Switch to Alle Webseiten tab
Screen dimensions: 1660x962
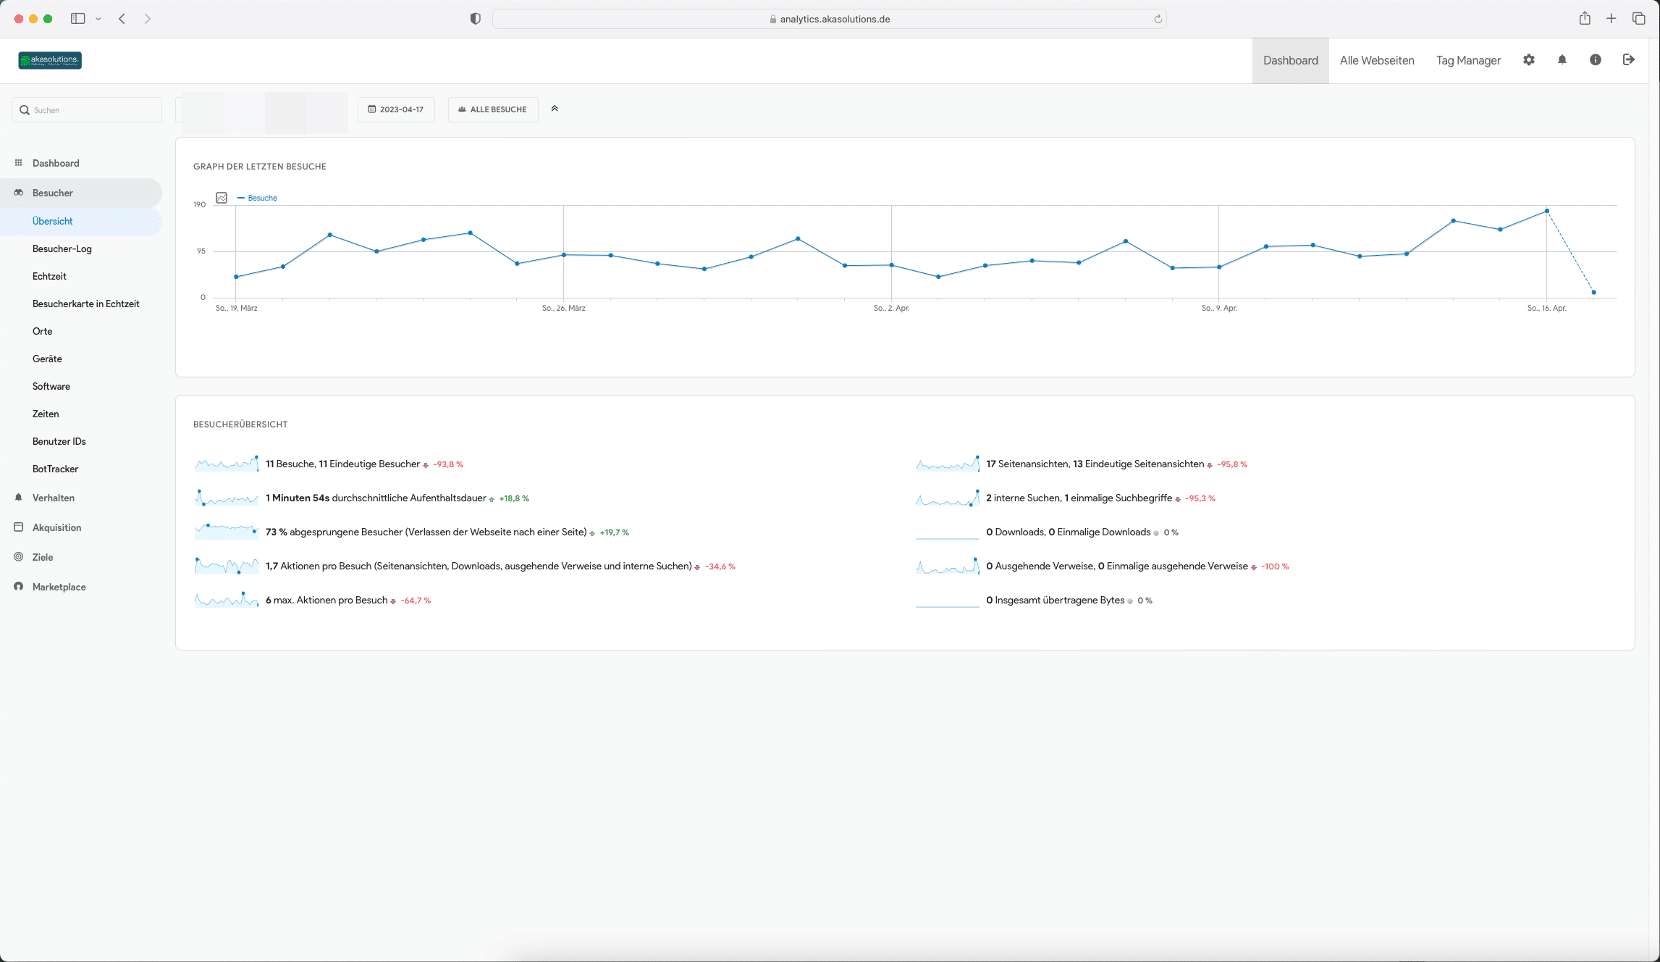pos(1377,60)
